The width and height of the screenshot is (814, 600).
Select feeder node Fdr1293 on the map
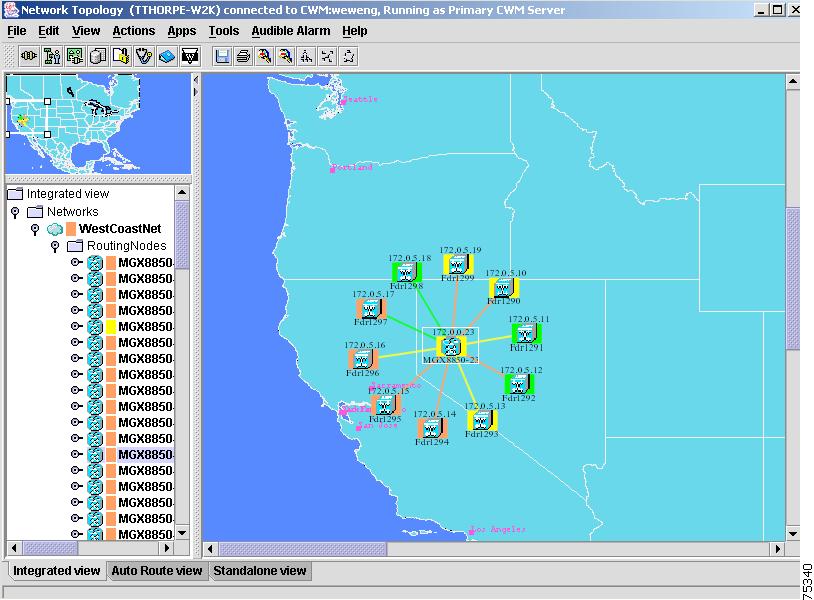point(482,420)
